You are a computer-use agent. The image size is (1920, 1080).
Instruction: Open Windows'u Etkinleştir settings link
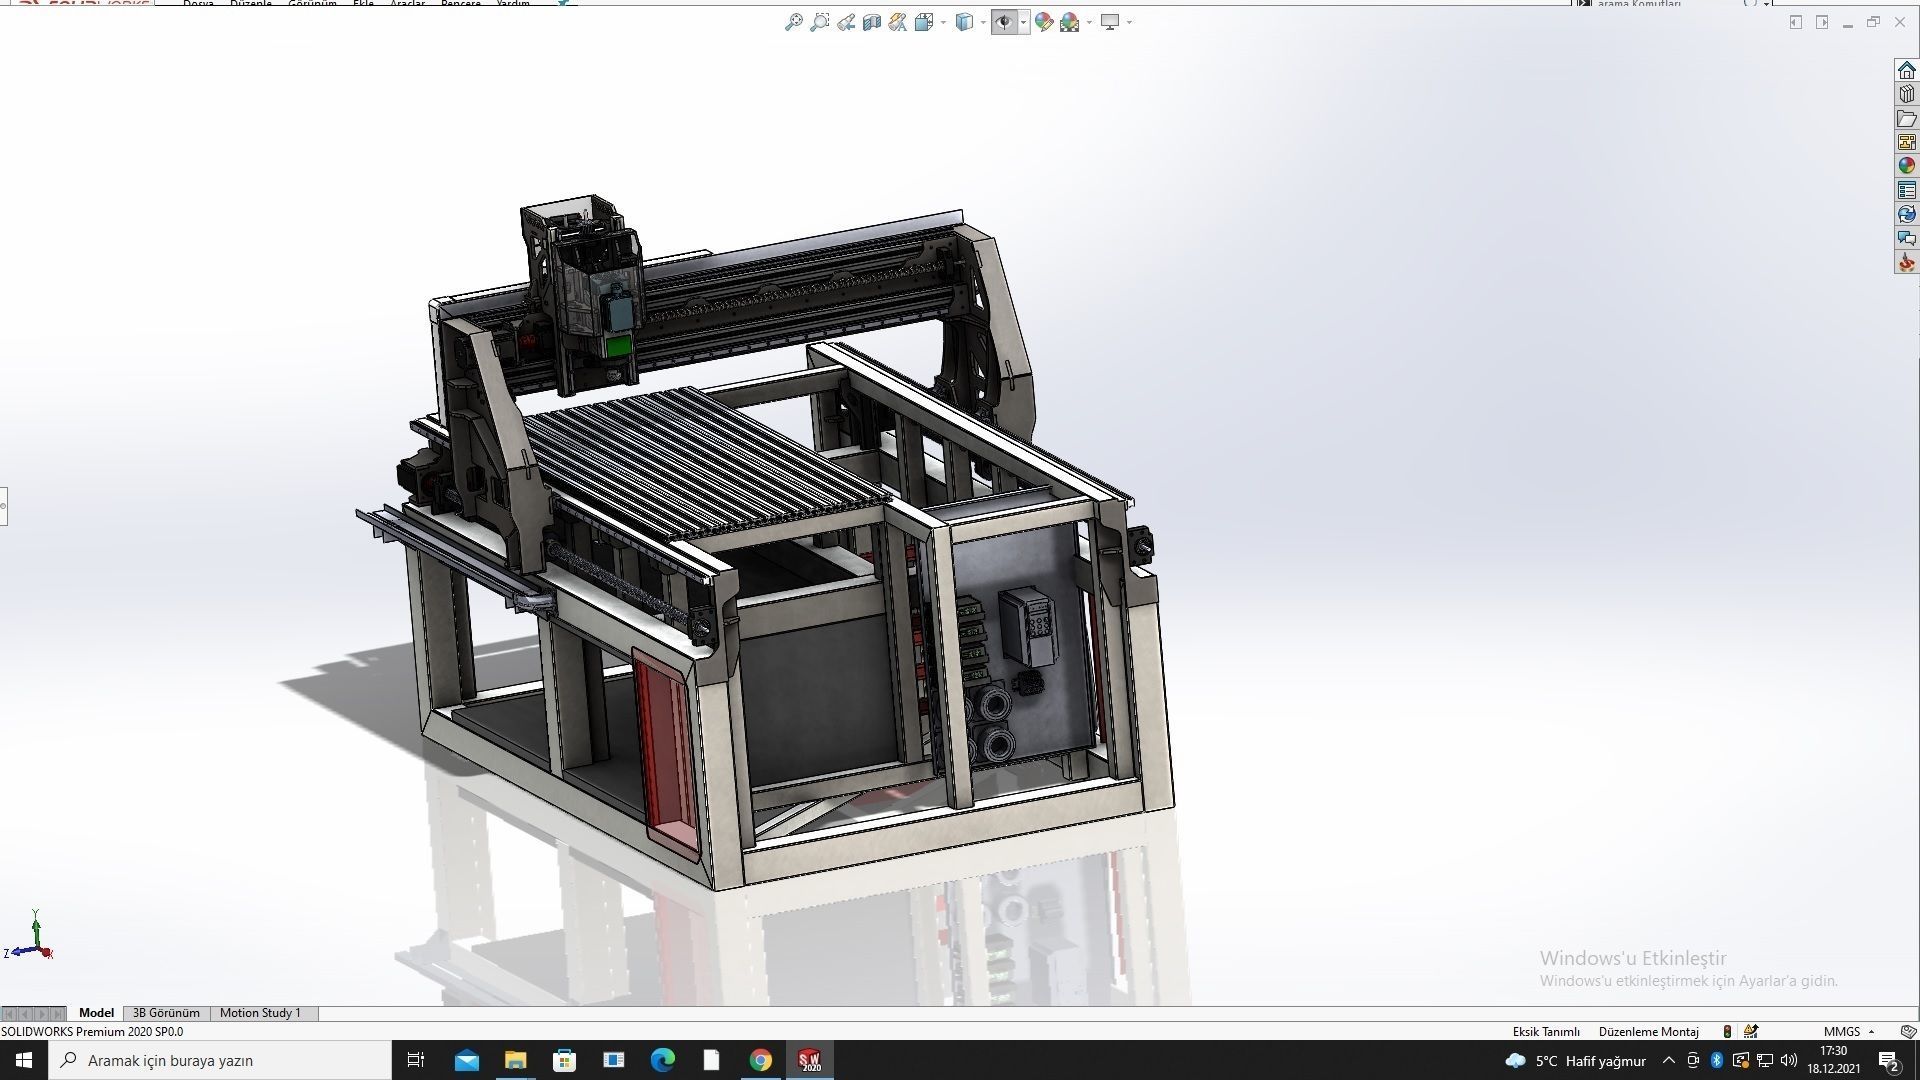(1688, 981)
